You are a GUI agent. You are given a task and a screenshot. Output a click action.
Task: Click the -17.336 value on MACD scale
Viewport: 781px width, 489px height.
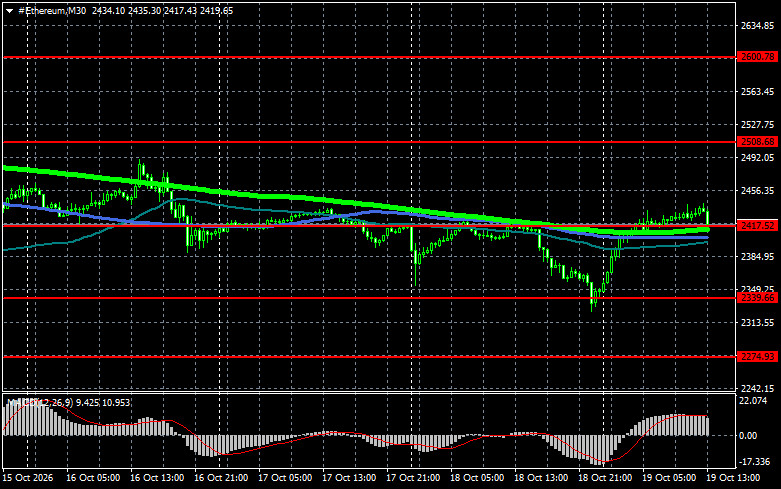(x=755, y=462)
